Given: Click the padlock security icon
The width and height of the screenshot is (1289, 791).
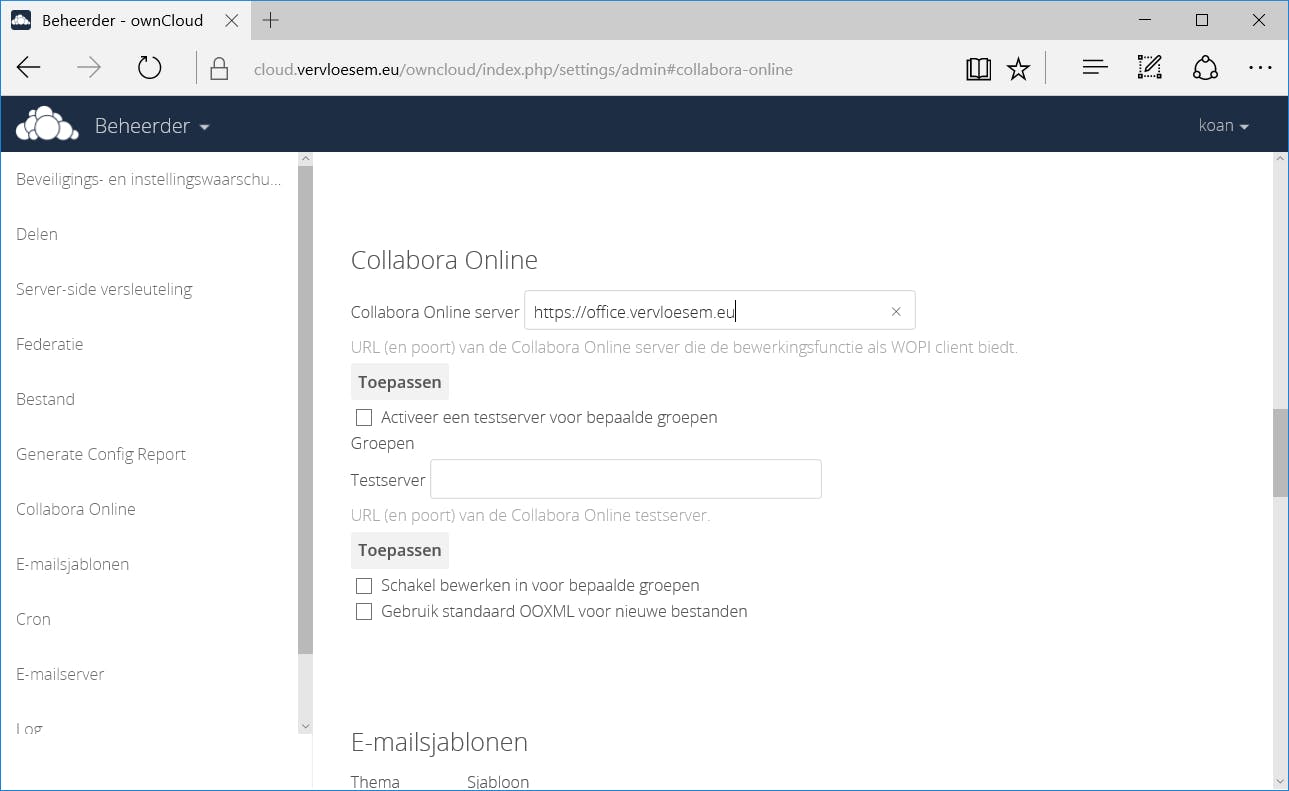Looking at the screenshot, I should coord(219,68).
